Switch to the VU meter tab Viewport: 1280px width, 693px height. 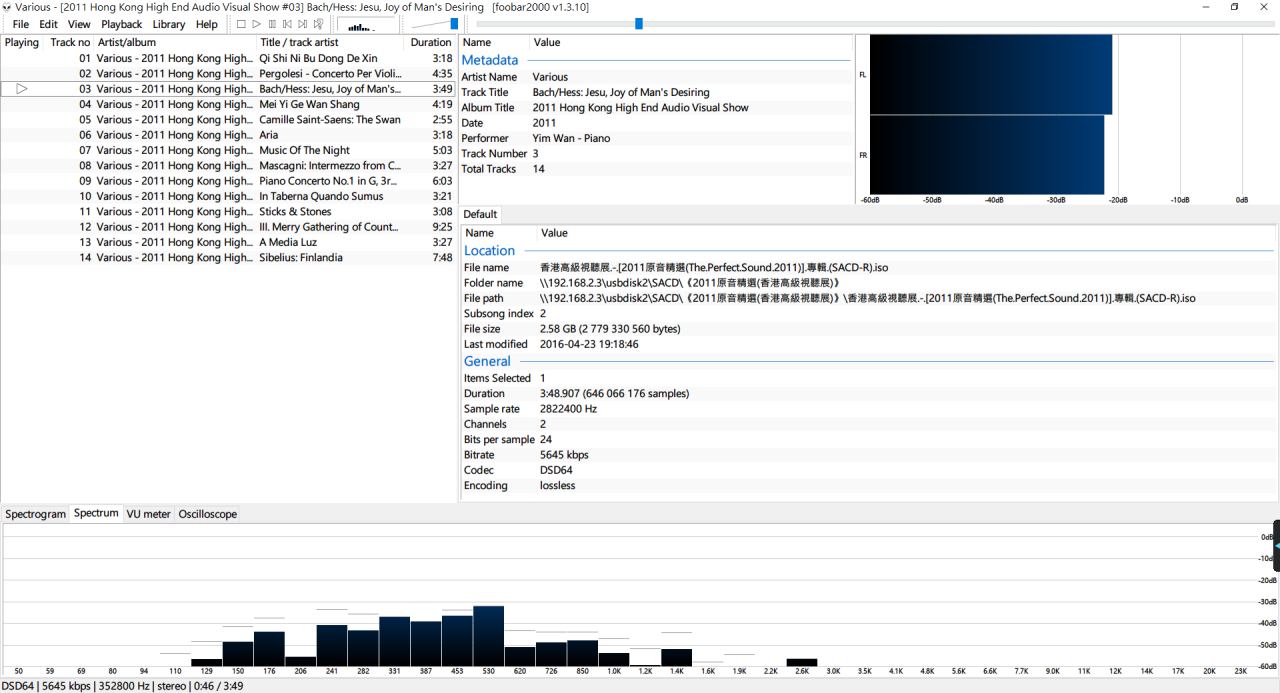point(148,514)
